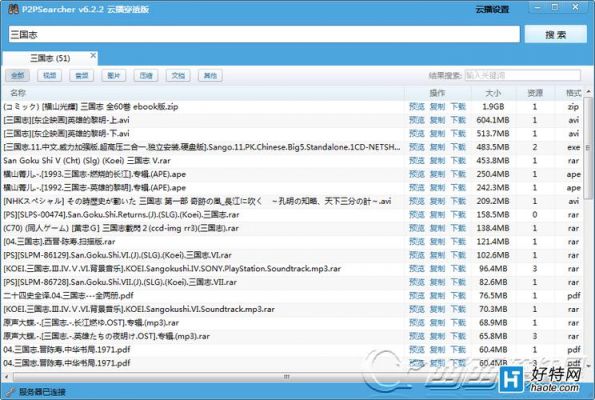Filter results by 压缩
The height and width of the screenshot is (400, 595).
[x=146, y=76]
